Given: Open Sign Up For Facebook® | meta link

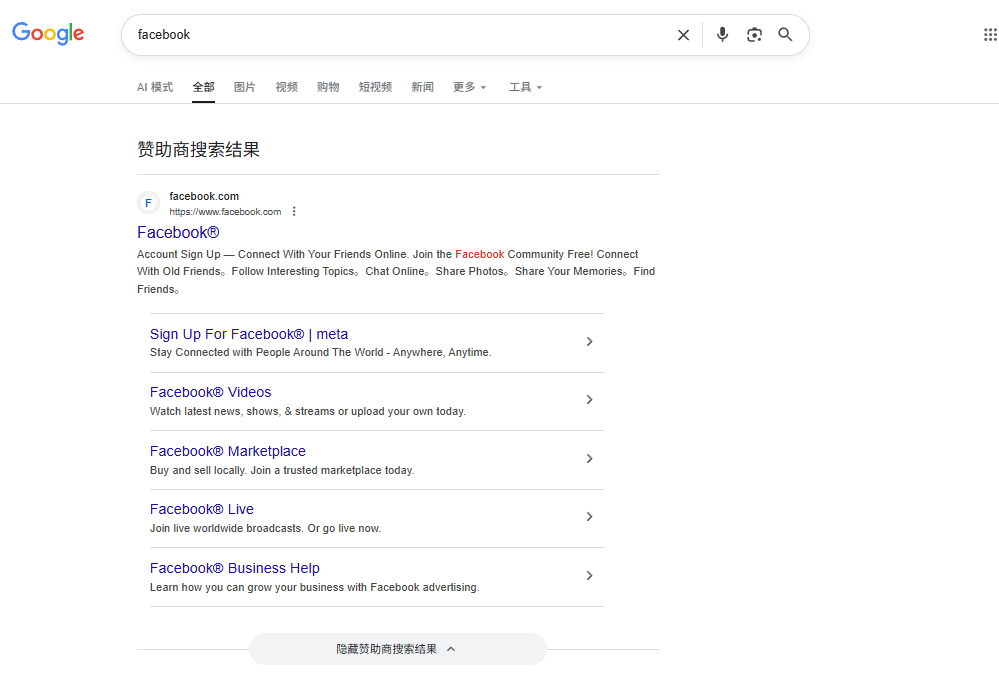Looking at the screenshot, I should (249, 334).
